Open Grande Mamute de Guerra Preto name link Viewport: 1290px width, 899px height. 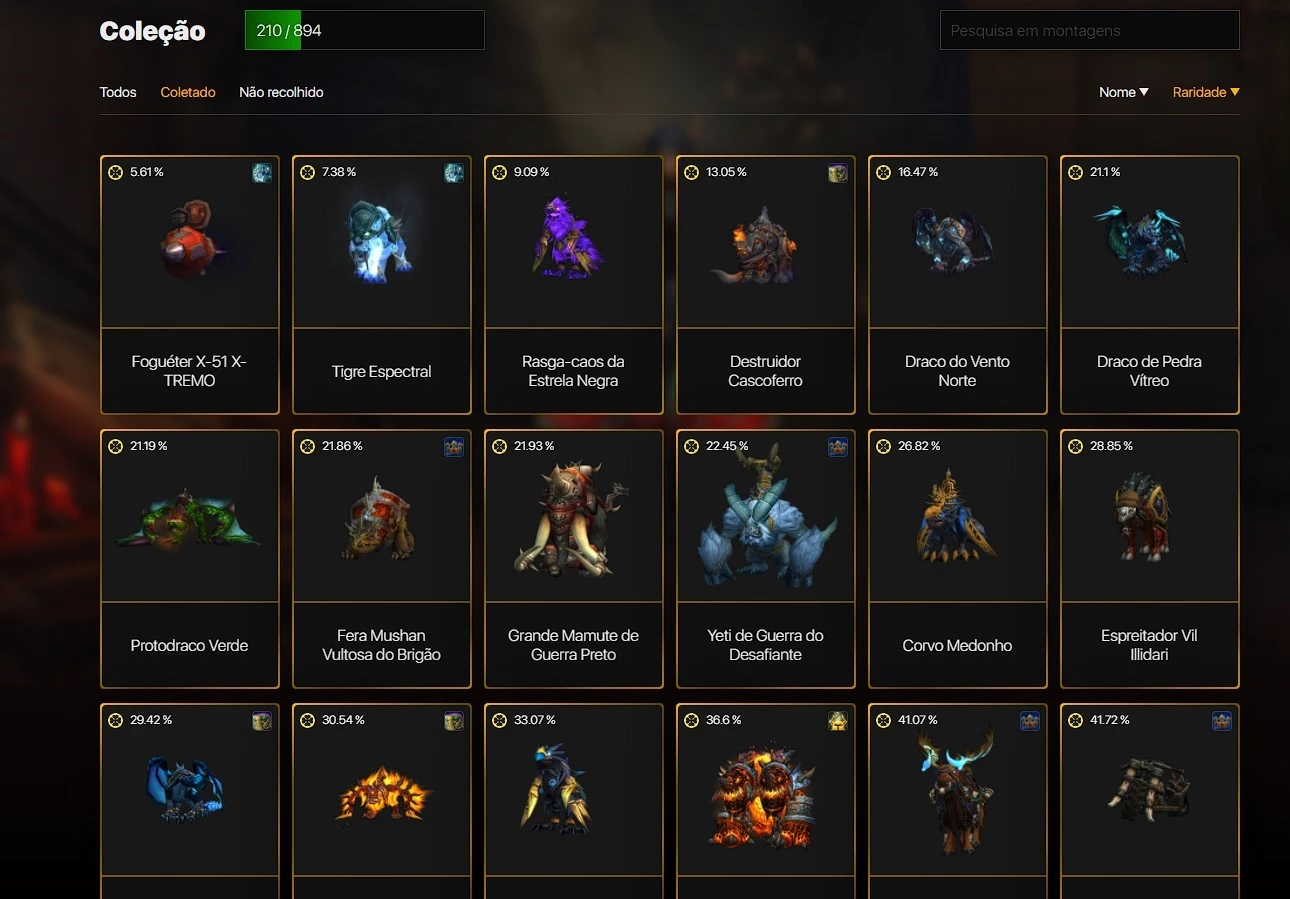574,645
